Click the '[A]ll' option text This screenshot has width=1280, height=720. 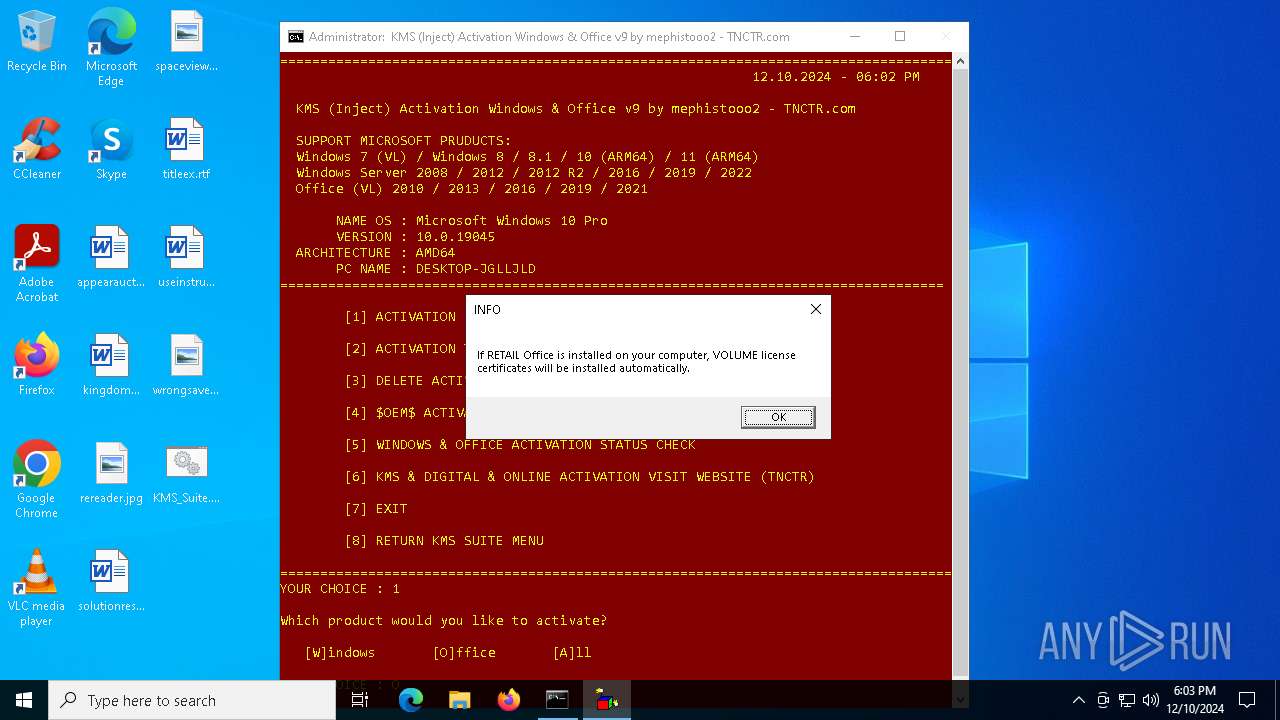tap(572, 653)
